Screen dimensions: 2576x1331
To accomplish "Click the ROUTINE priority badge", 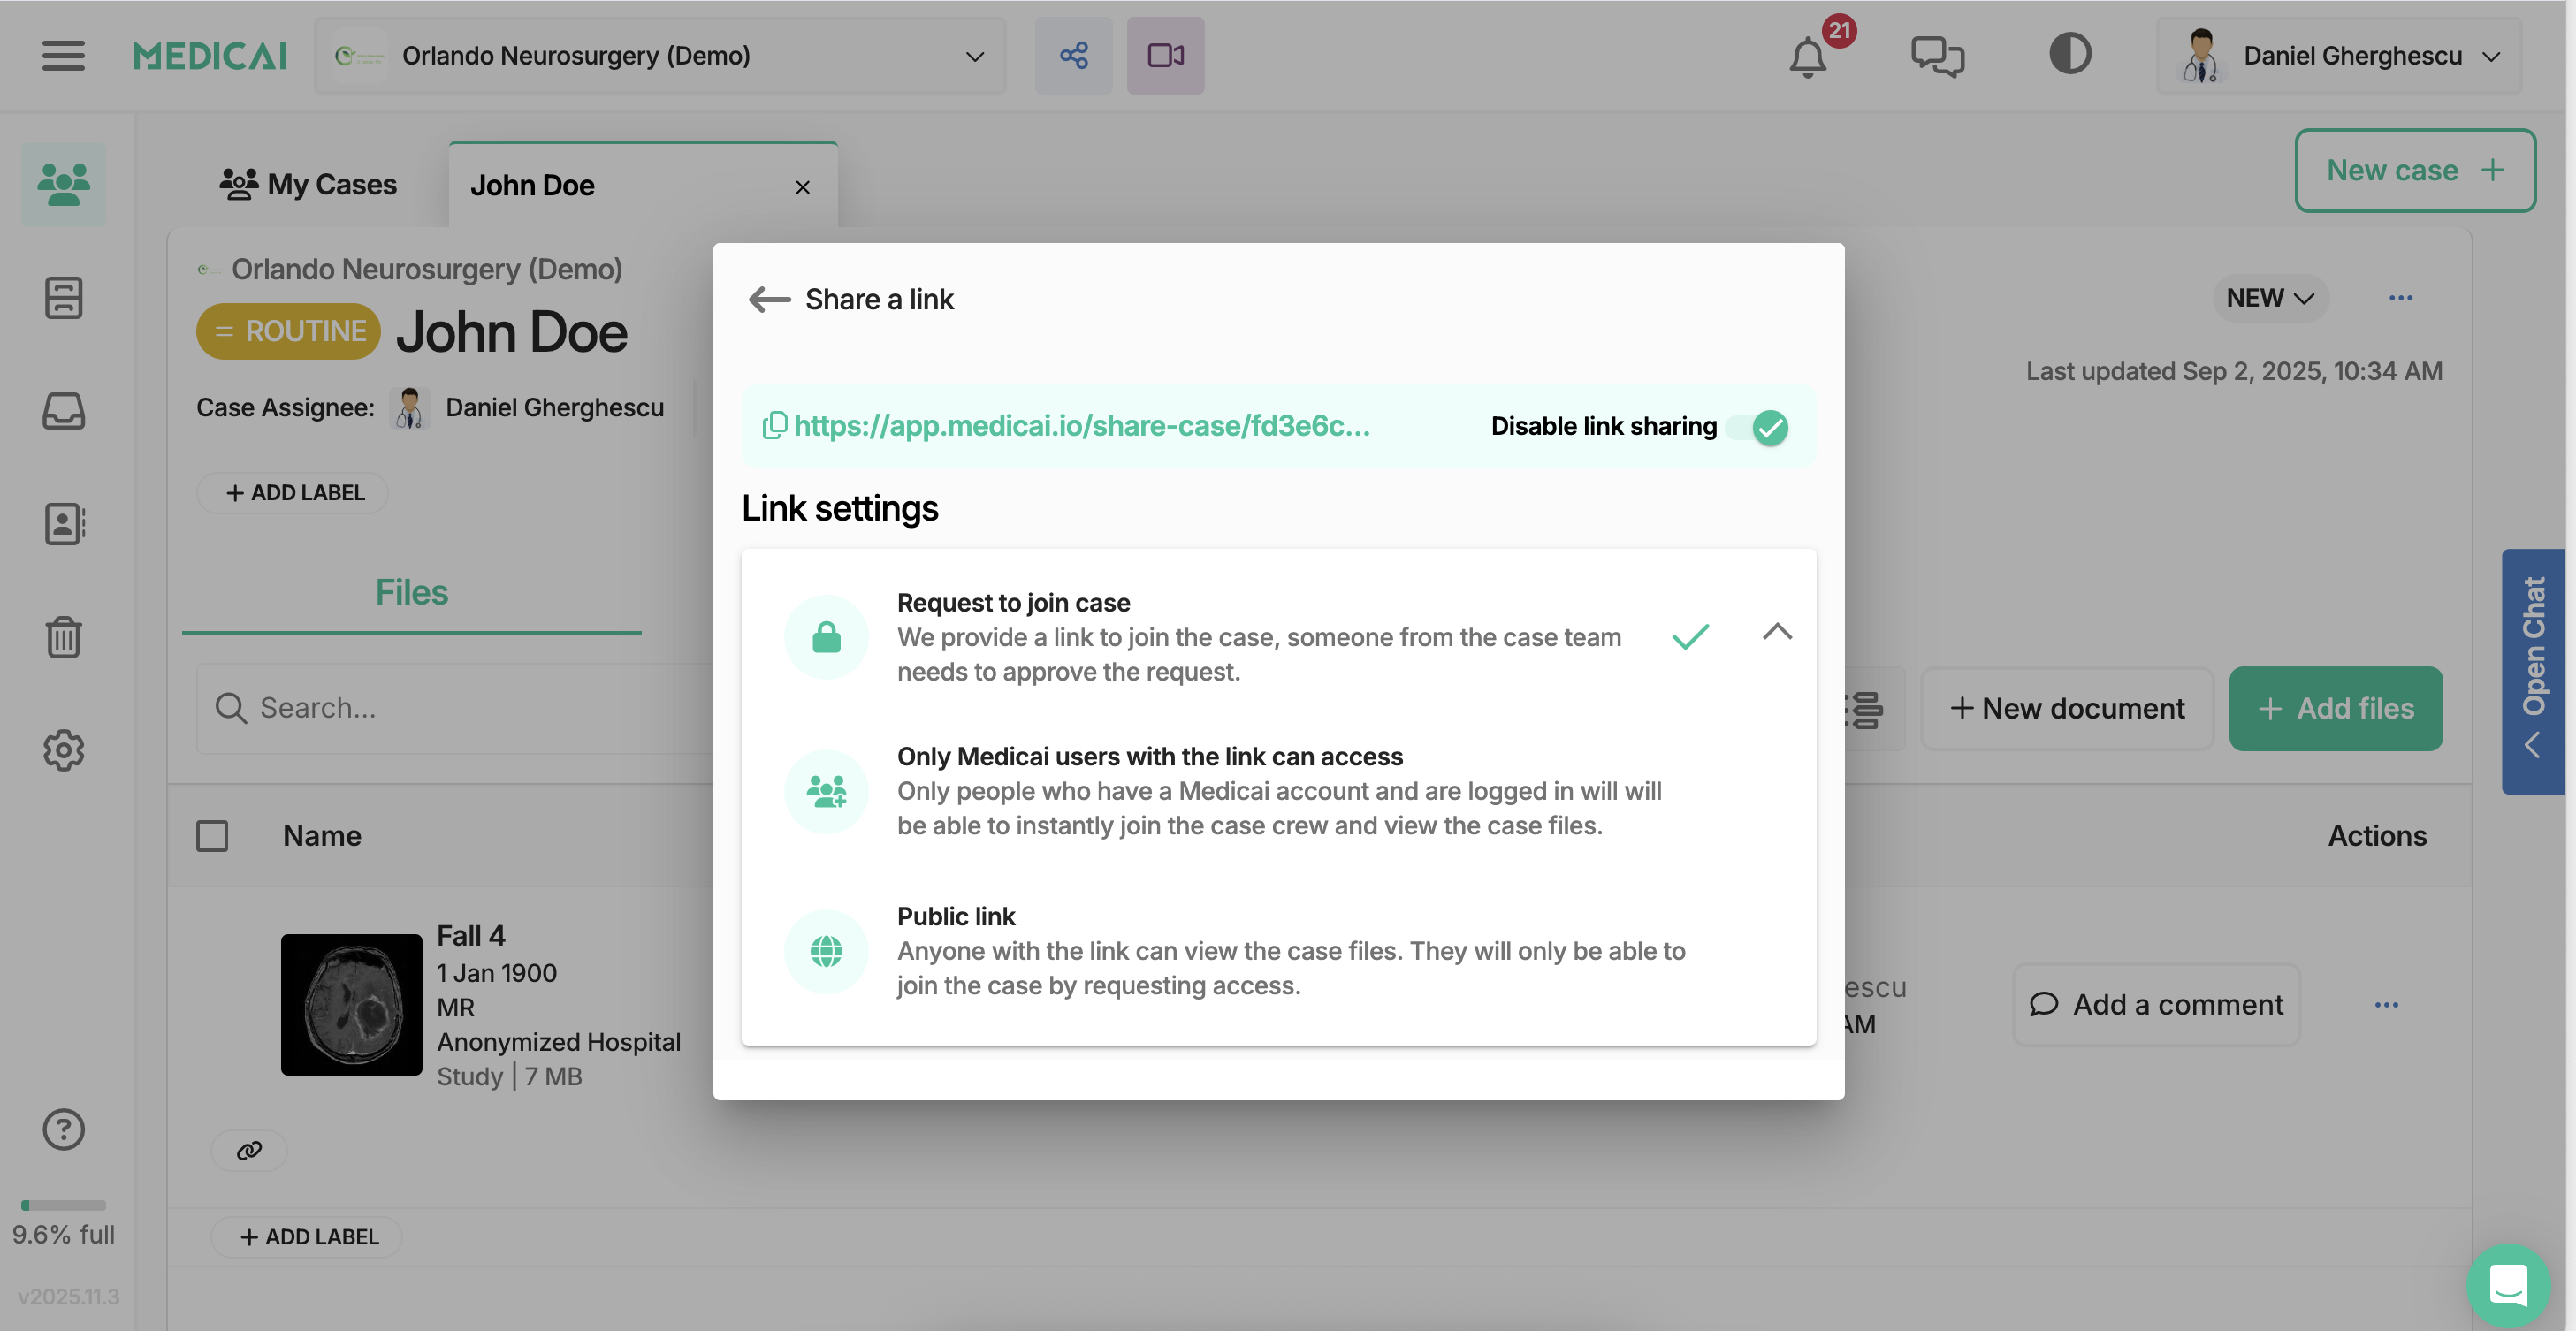I will [289, 331].
